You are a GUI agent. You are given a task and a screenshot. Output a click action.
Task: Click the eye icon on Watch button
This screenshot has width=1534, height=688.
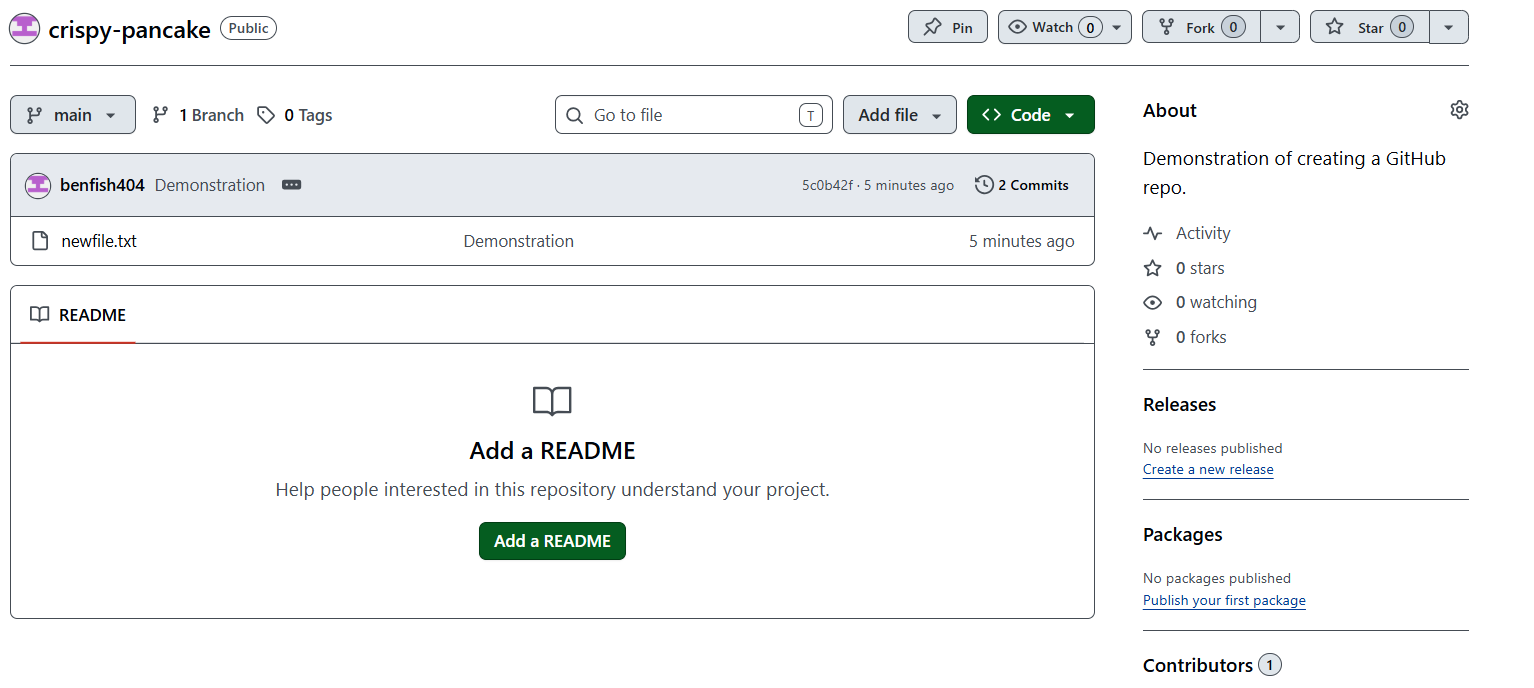pyautogui.click(x=1017, y=27)
